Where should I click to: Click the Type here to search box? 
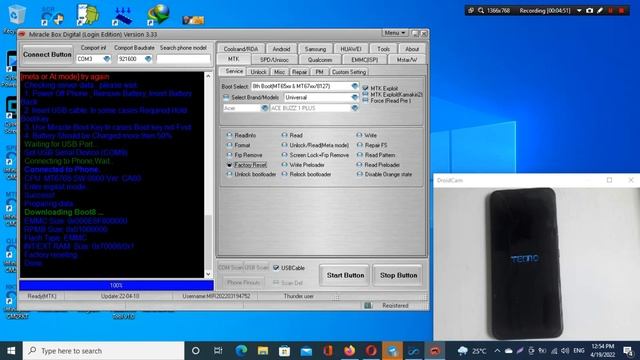[103, 351]
